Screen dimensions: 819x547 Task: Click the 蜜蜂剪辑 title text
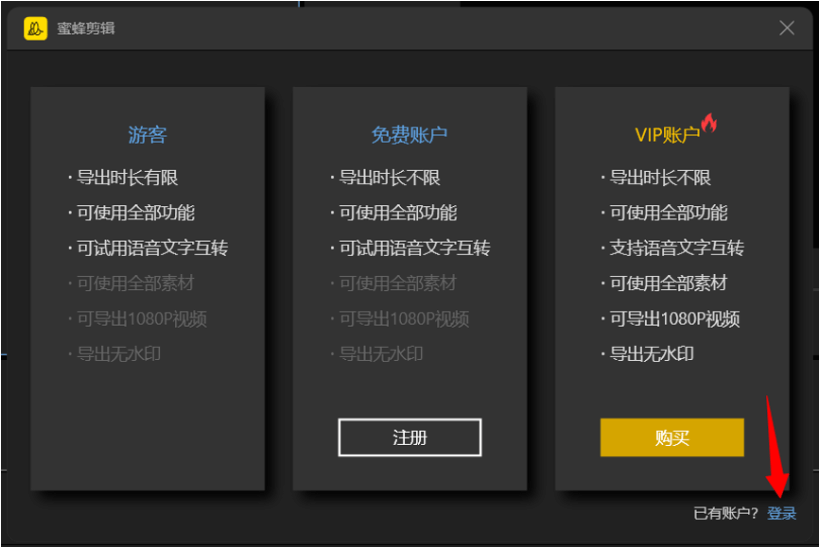point(86,28)
